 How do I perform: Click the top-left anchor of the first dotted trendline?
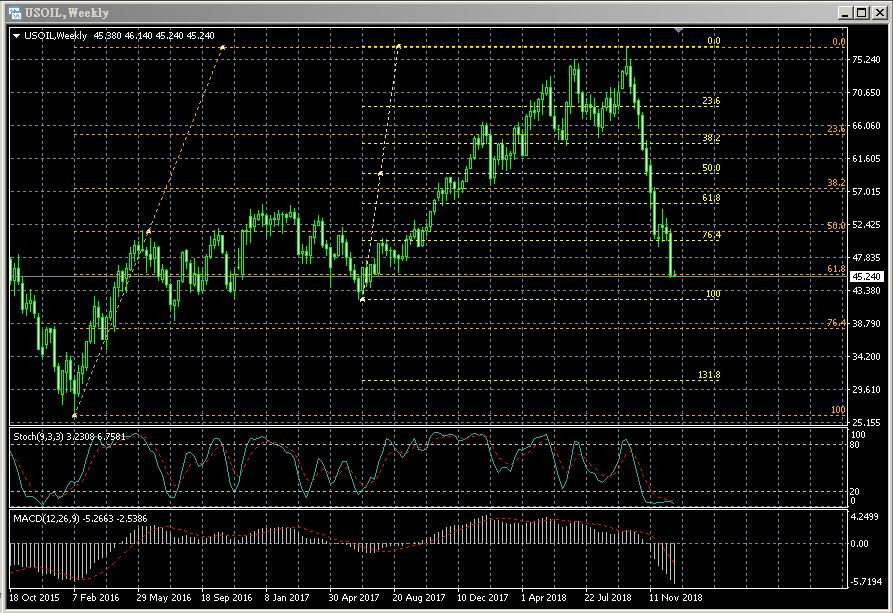(x=223, y=47)
